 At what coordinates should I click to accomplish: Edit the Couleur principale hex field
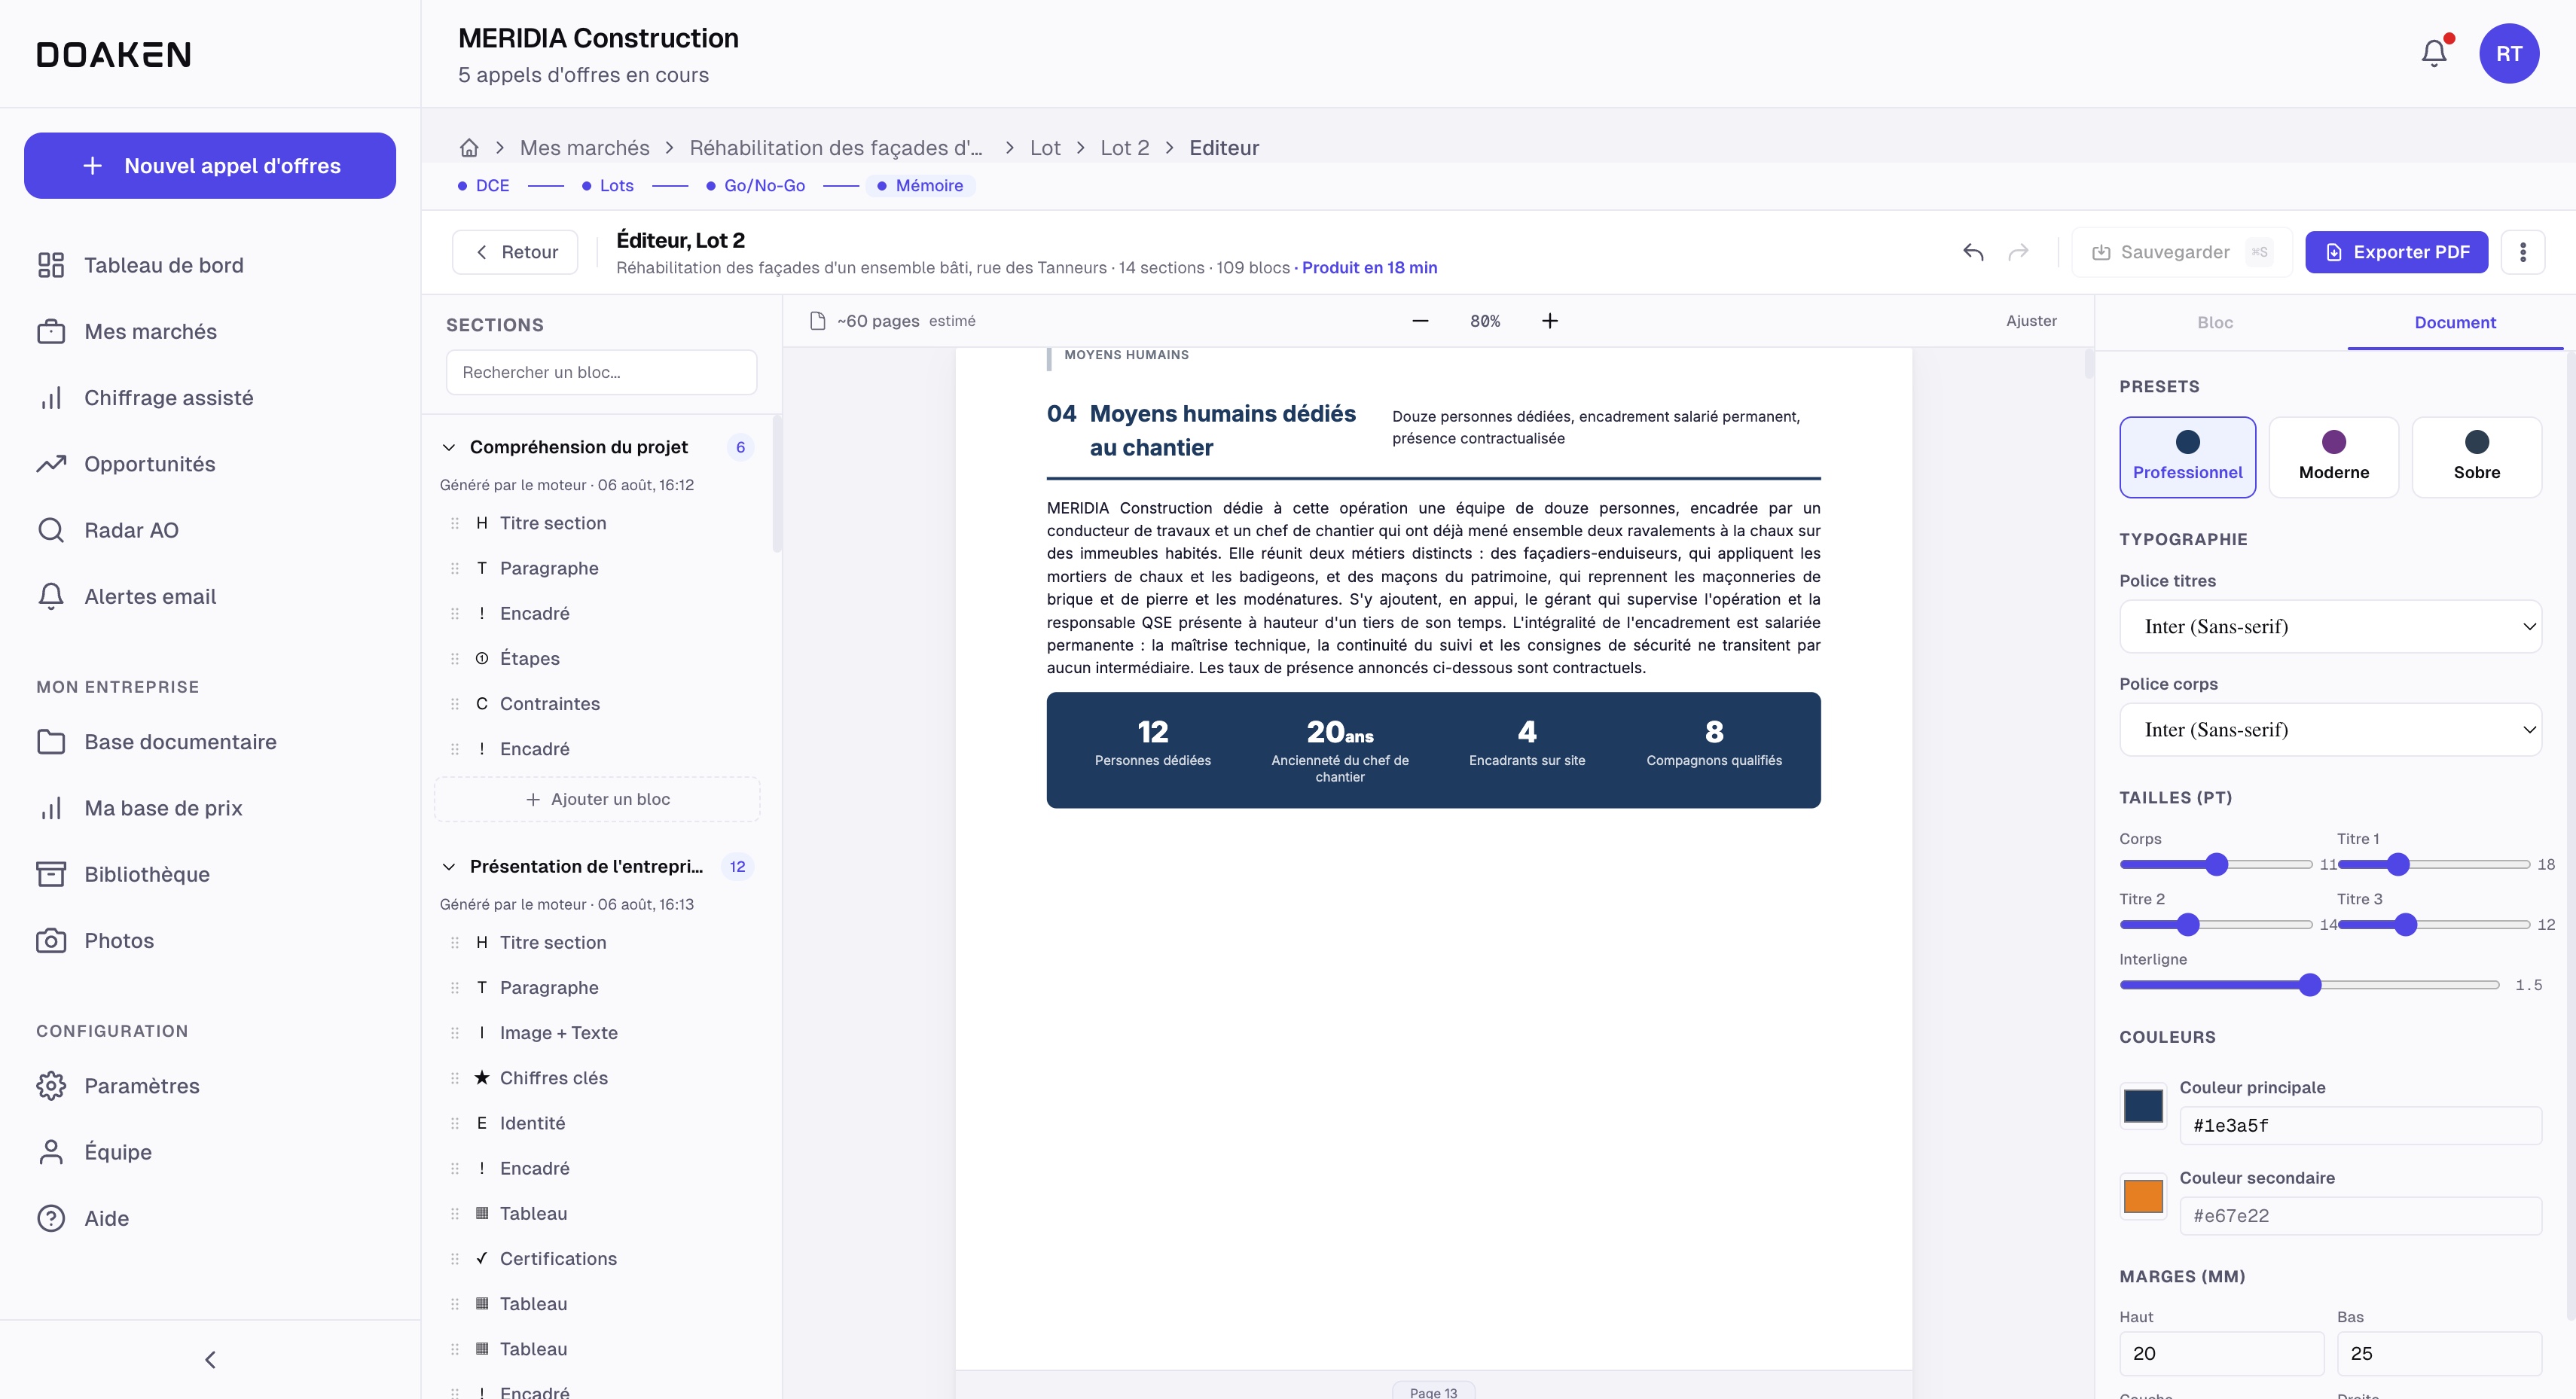(2360, 1126)
